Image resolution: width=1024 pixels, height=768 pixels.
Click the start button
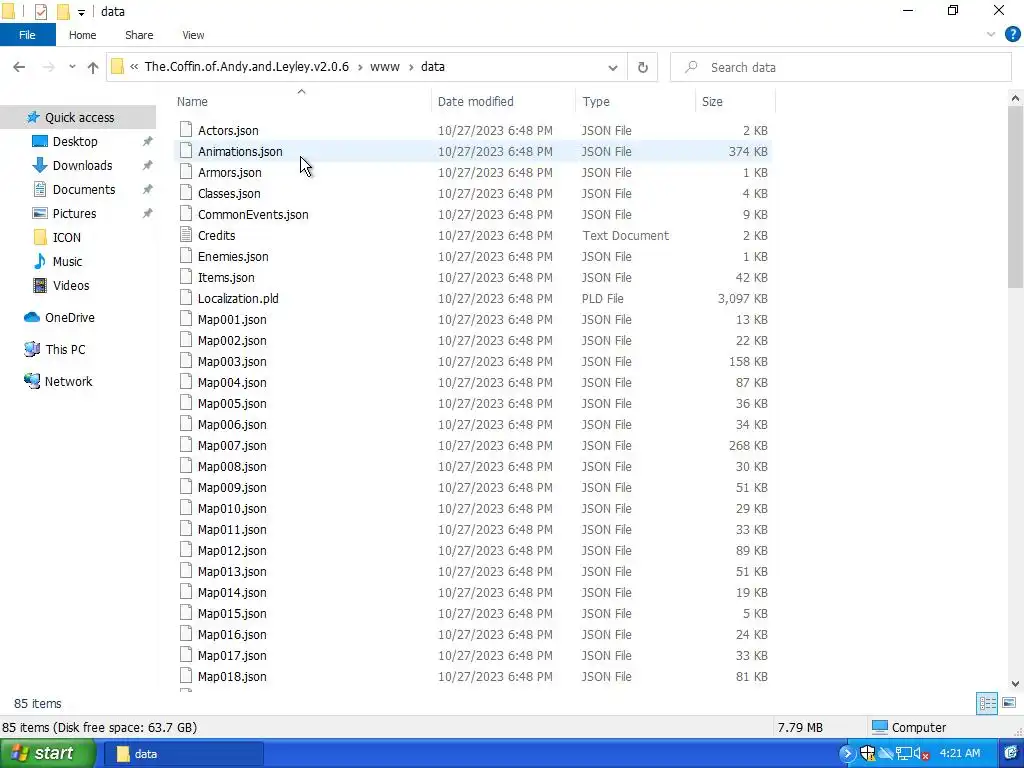(48, 754)
